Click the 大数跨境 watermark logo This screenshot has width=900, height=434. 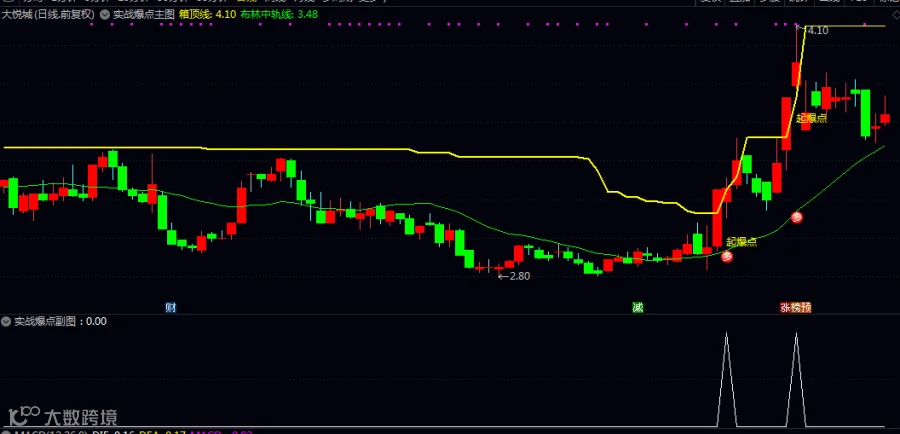(63, 416)
